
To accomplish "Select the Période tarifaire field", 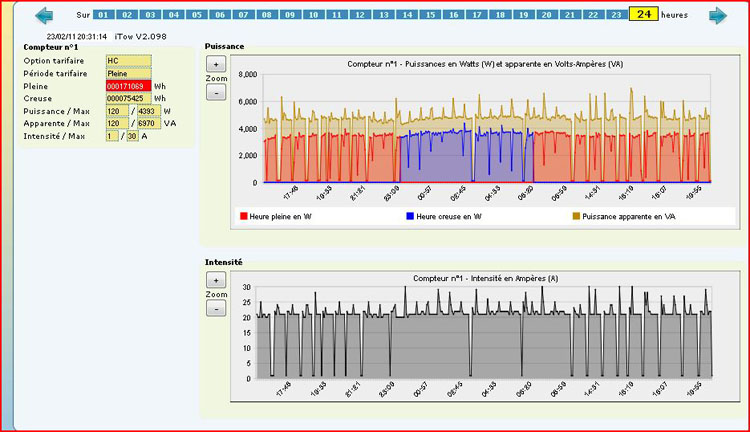I will tap(128, 74).
